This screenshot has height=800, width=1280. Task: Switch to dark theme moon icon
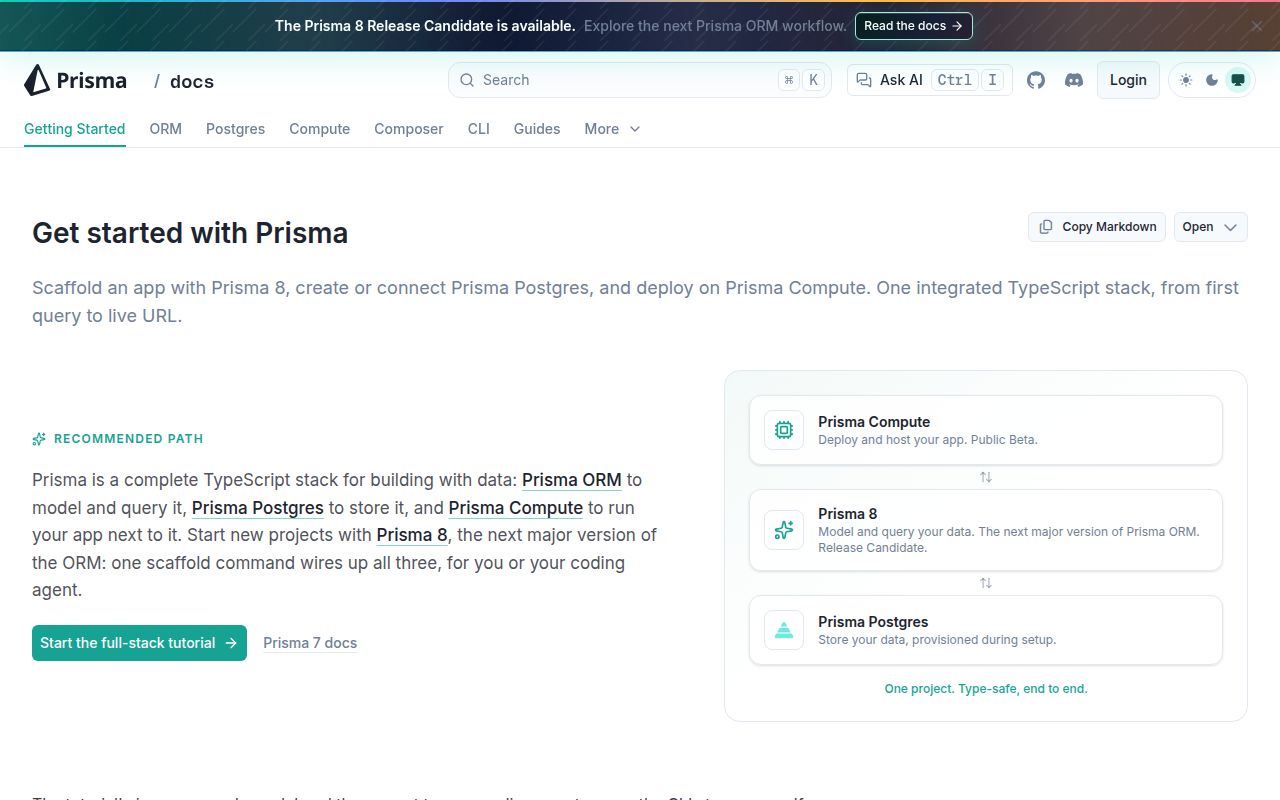click(x=1212, y=80)
